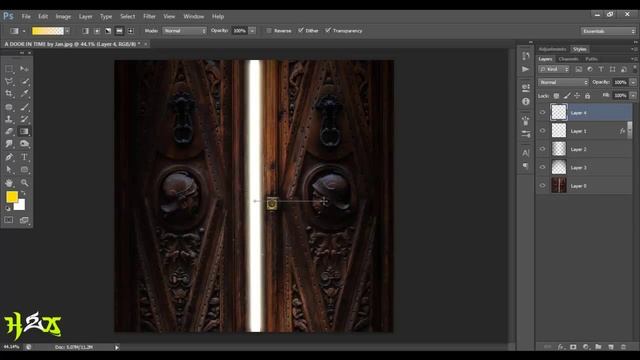
Task: Open the Essentials workspace dropdown
Action: point(609,31)
